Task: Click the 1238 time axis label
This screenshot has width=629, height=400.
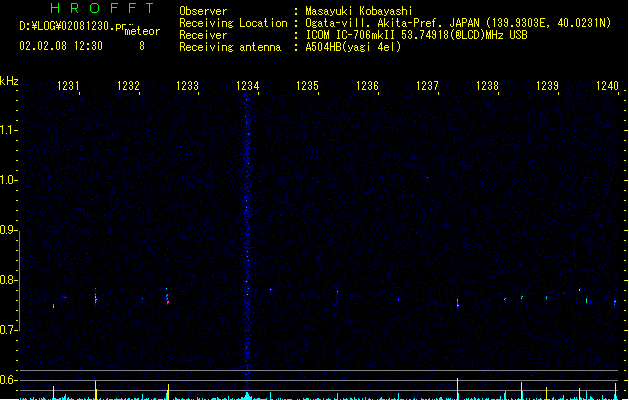Action: pos(487,86)
